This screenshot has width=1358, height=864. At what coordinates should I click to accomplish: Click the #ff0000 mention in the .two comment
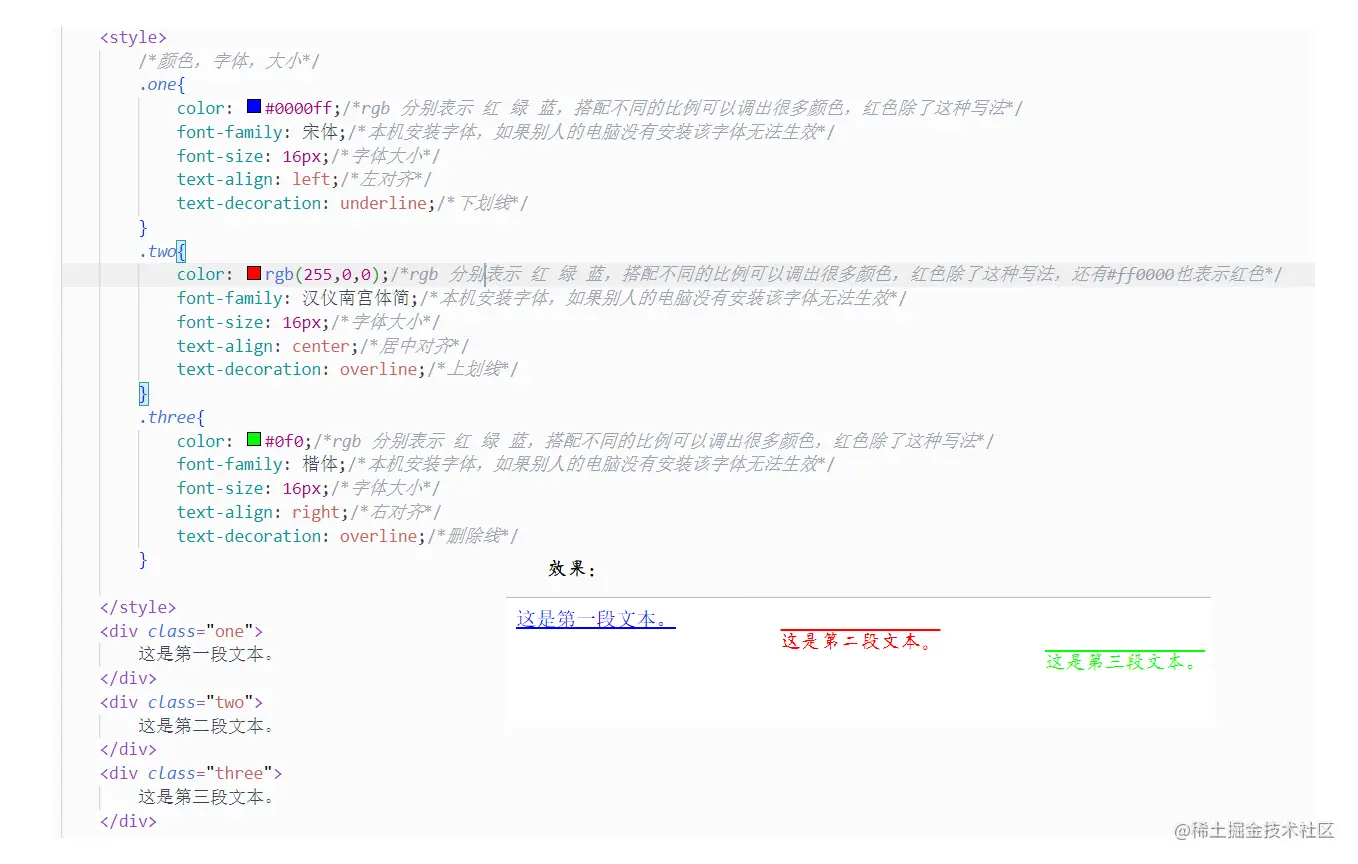tap(1140, 274)
